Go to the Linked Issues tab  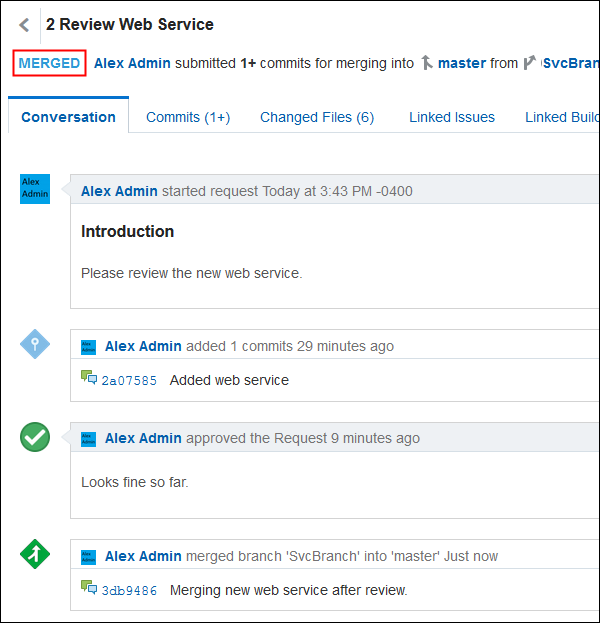tap(452, 117)
